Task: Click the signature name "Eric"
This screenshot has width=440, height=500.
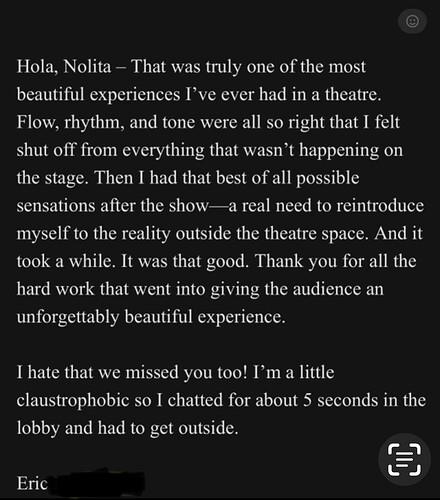Action: point(32,483)
